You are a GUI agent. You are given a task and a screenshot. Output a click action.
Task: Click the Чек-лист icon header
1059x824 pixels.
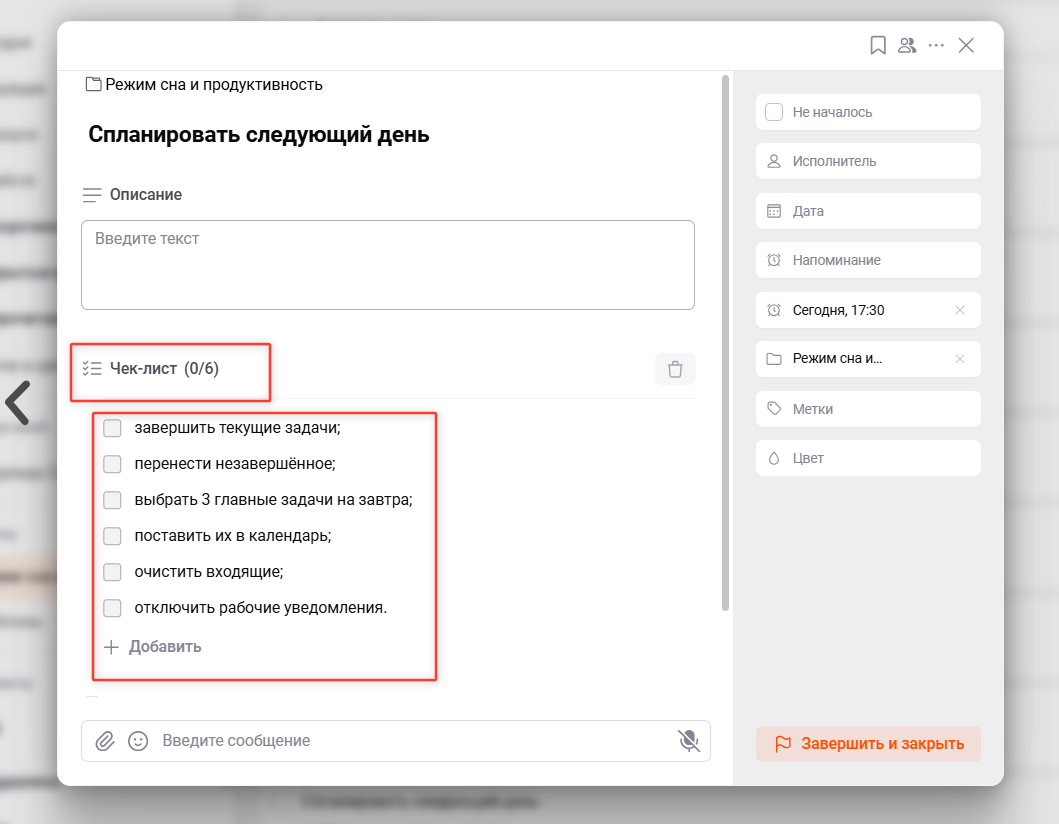tap(91, 369)
